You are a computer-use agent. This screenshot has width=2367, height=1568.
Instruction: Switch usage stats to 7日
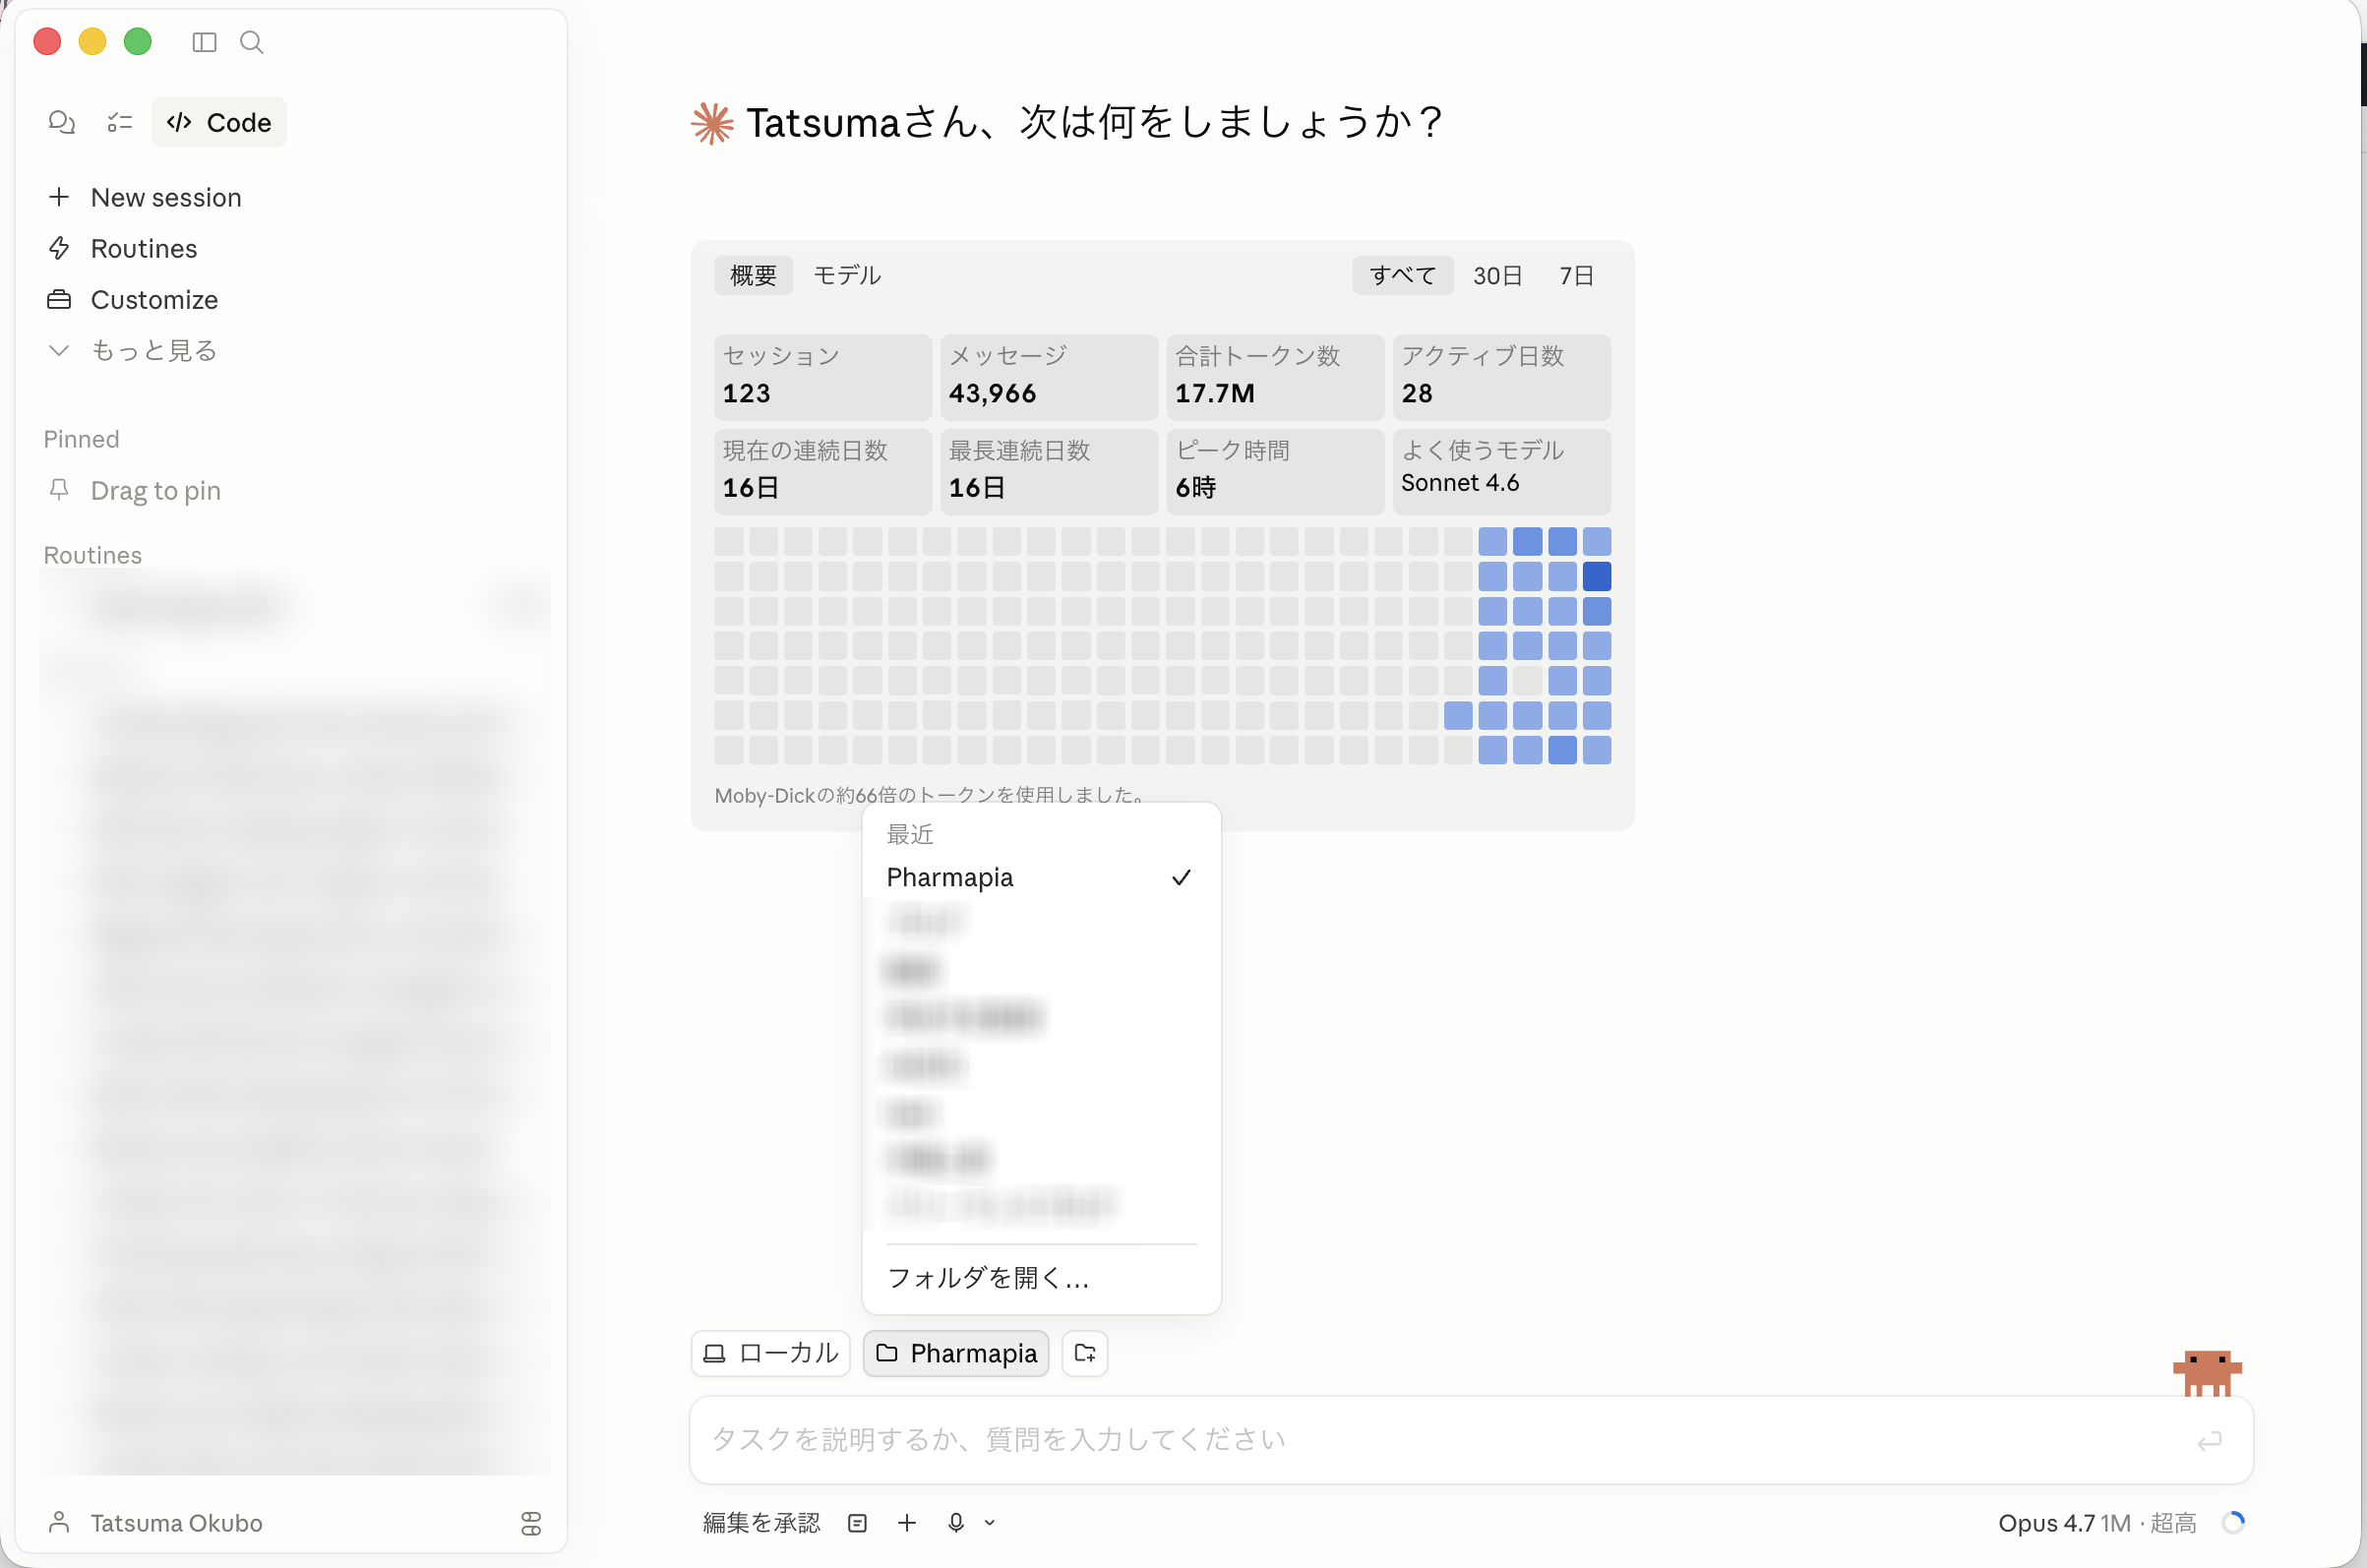coord(1576,275)
